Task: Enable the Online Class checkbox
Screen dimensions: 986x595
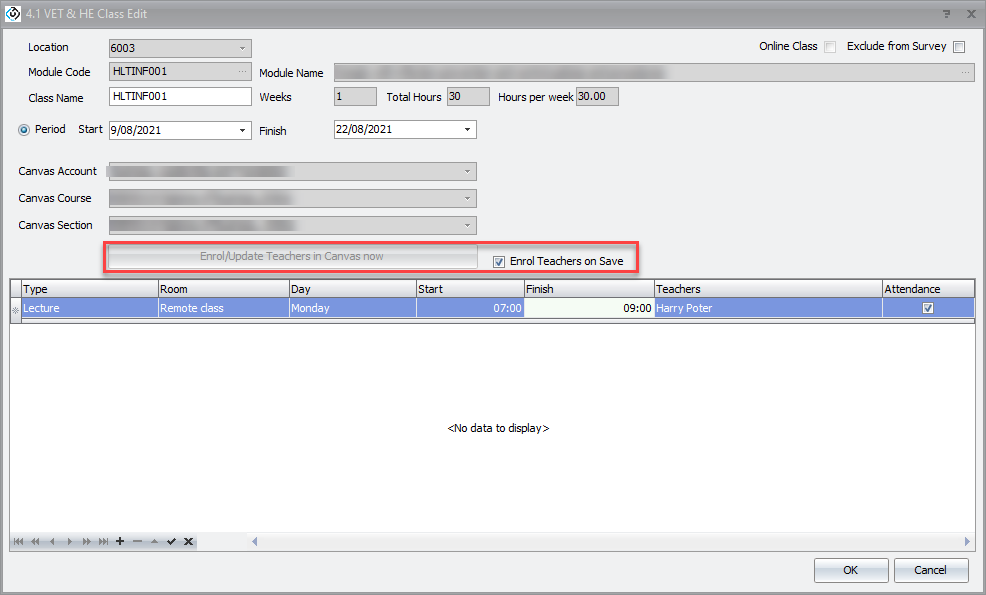Action: pyautogui.click(x=830, y=47)
